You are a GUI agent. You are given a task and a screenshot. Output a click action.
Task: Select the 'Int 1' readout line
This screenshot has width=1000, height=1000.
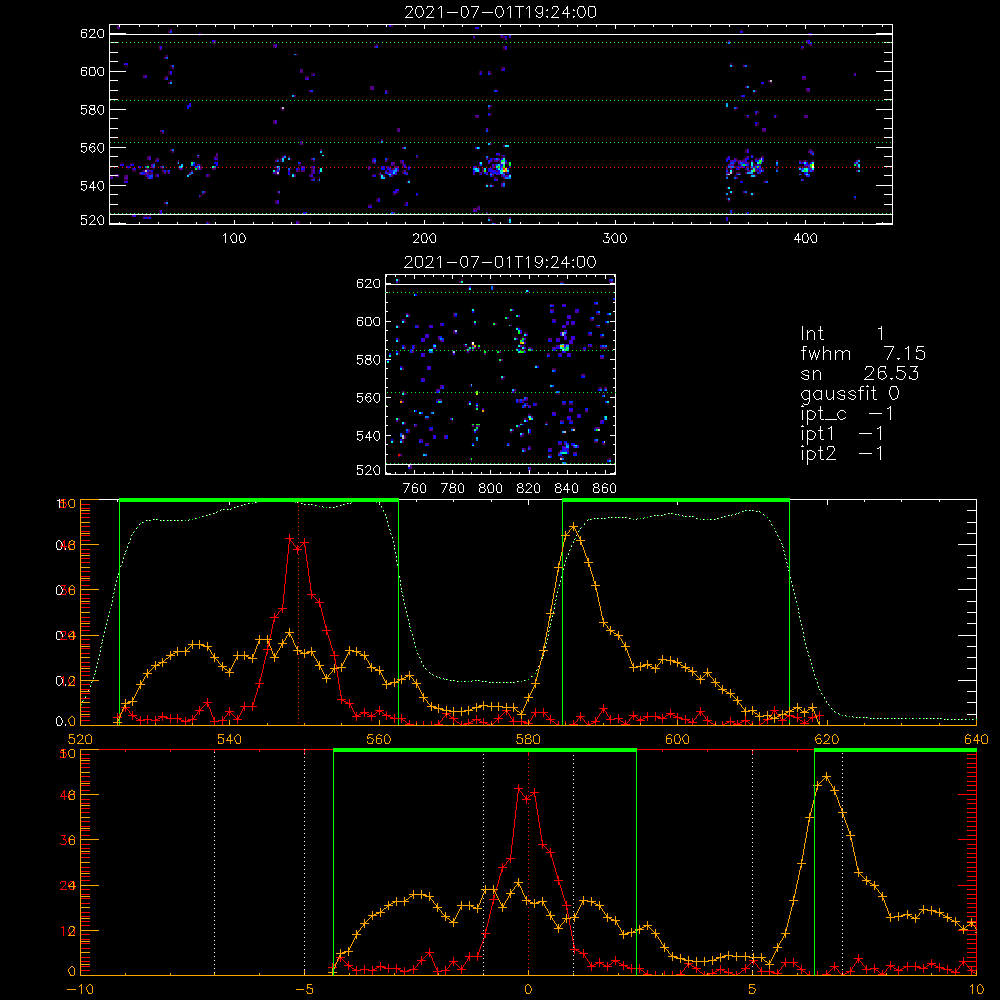click(842, 334)
